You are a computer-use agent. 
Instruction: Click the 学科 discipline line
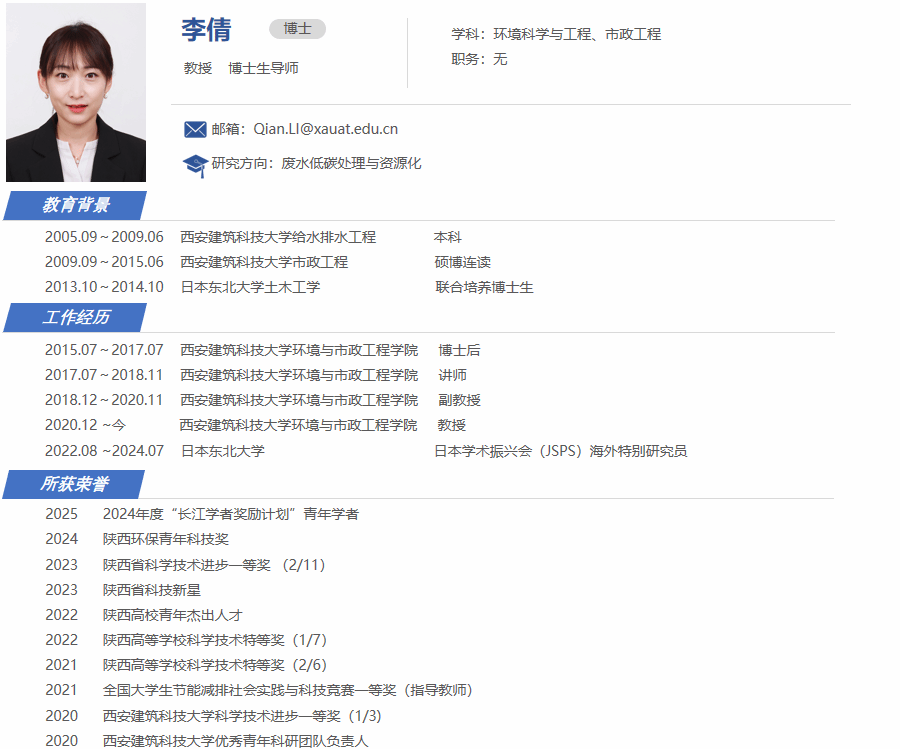coord(556,34)
